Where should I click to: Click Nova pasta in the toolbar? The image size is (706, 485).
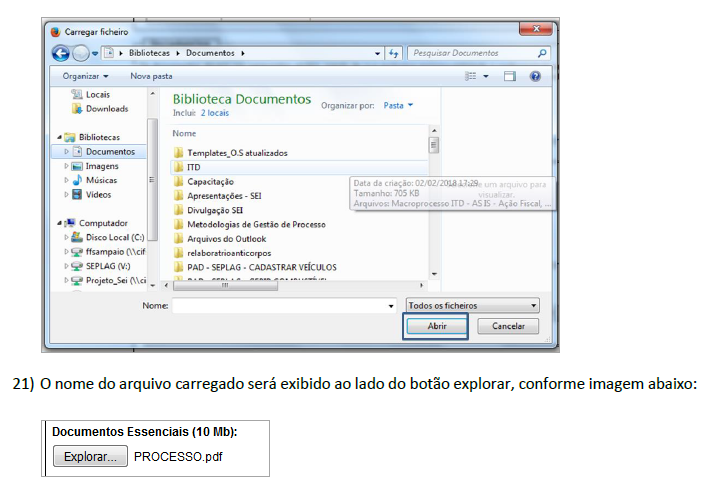tap(151, 76)
